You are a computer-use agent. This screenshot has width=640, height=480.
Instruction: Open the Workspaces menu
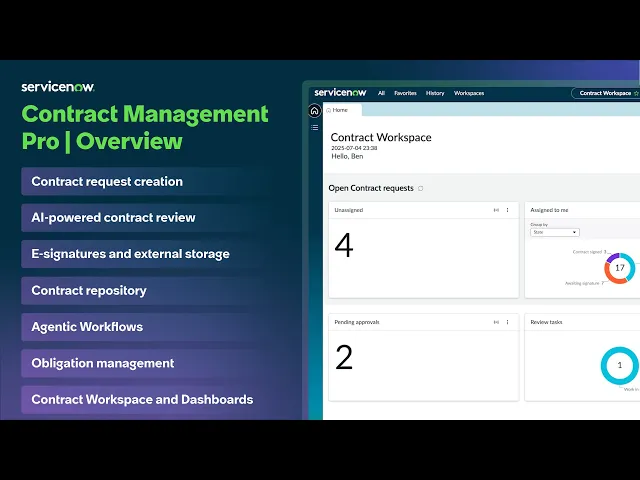click(469, 93)
